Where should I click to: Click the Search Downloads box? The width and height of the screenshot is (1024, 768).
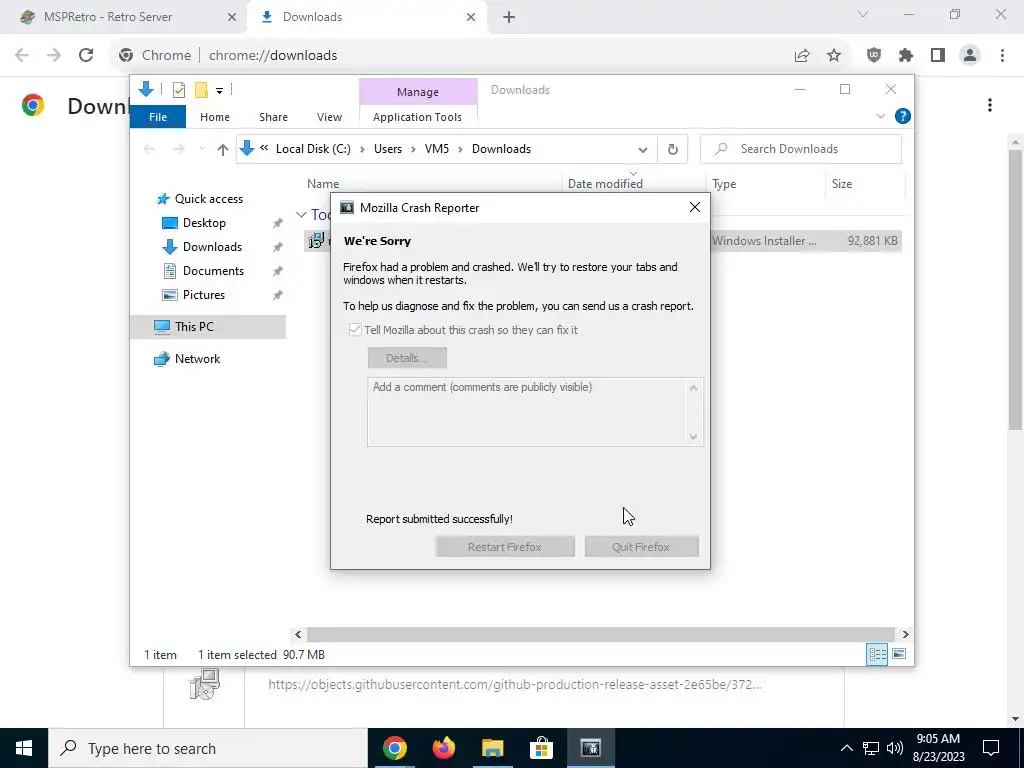[801, 149]
